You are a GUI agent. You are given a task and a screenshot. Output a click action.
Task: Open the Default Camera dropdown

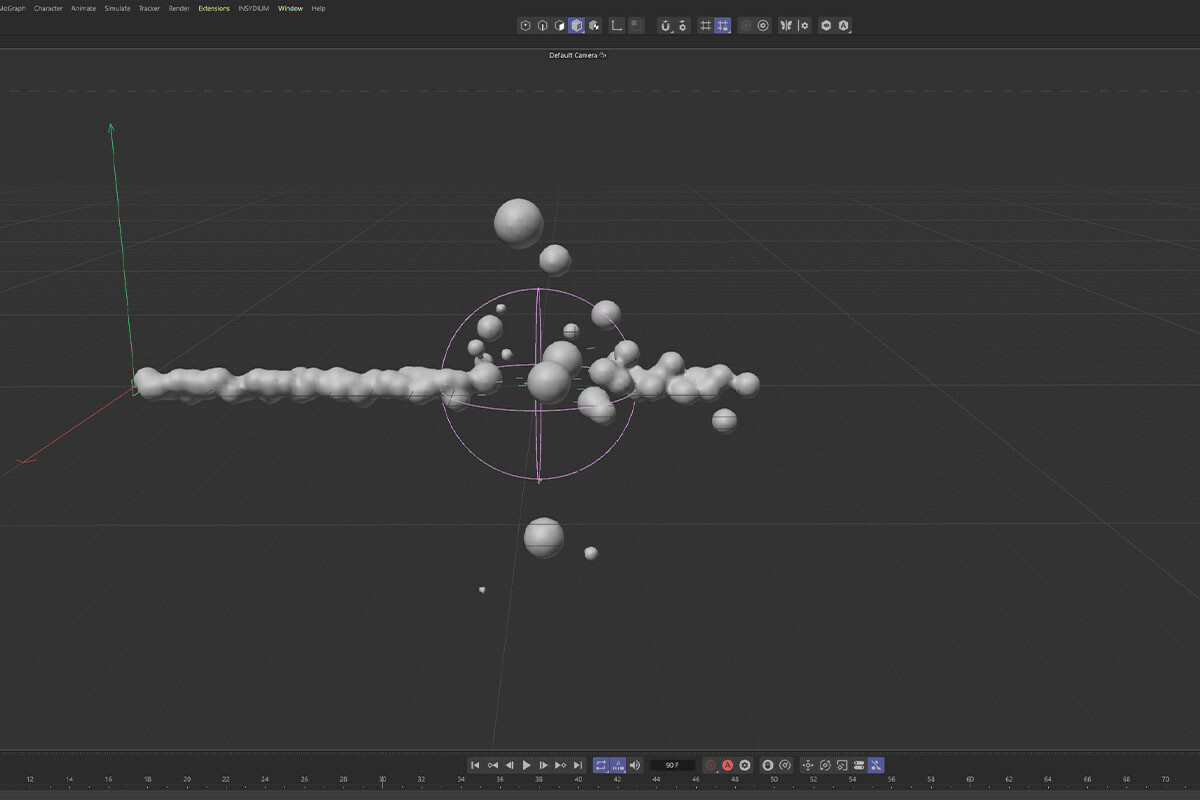click(x=578, y=56)
